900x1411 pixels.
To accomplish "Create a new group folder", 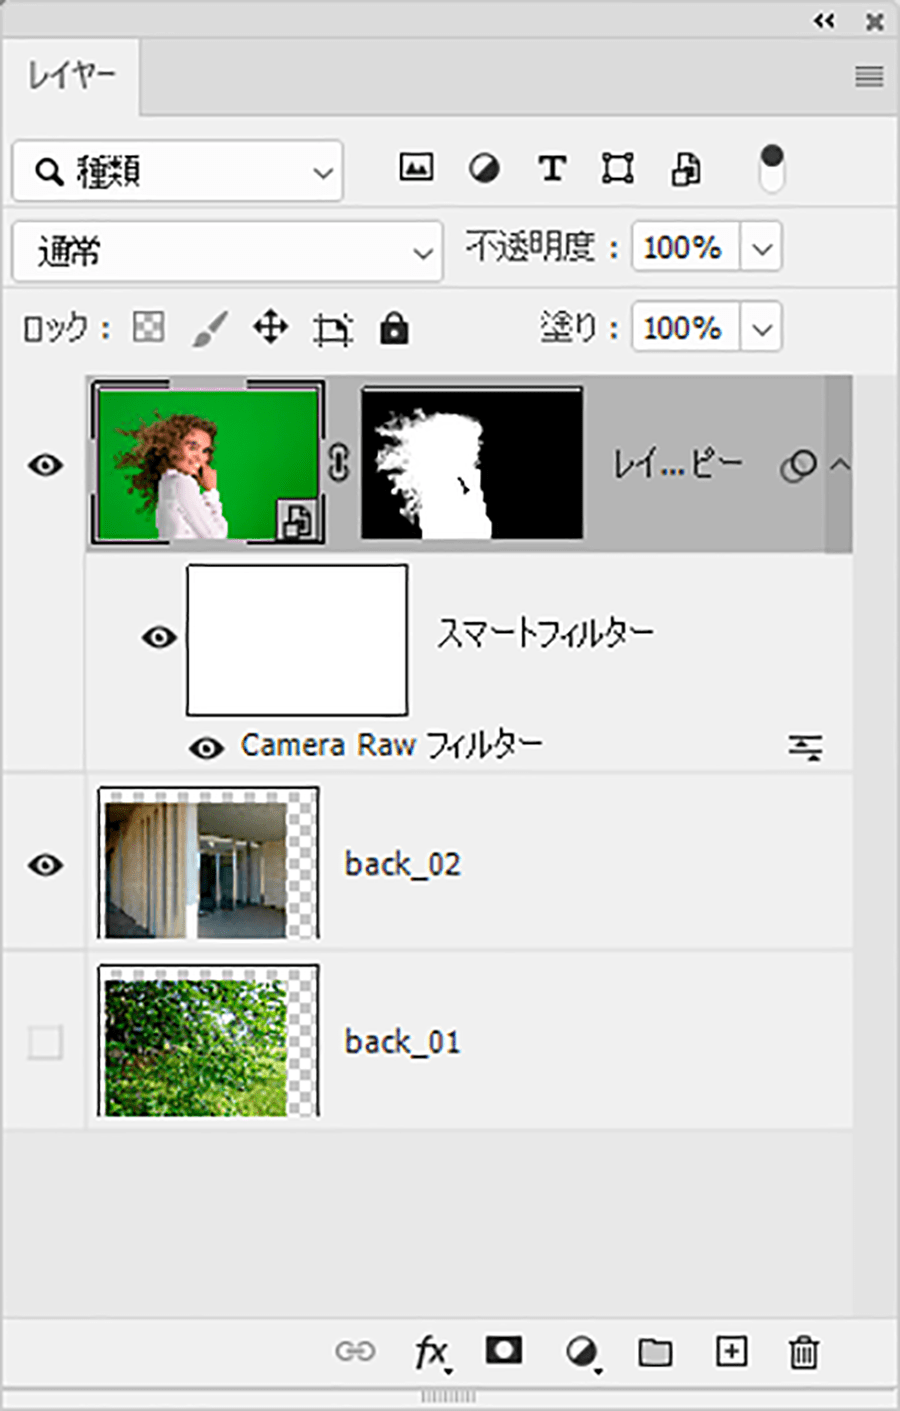I will (655, 1352).
